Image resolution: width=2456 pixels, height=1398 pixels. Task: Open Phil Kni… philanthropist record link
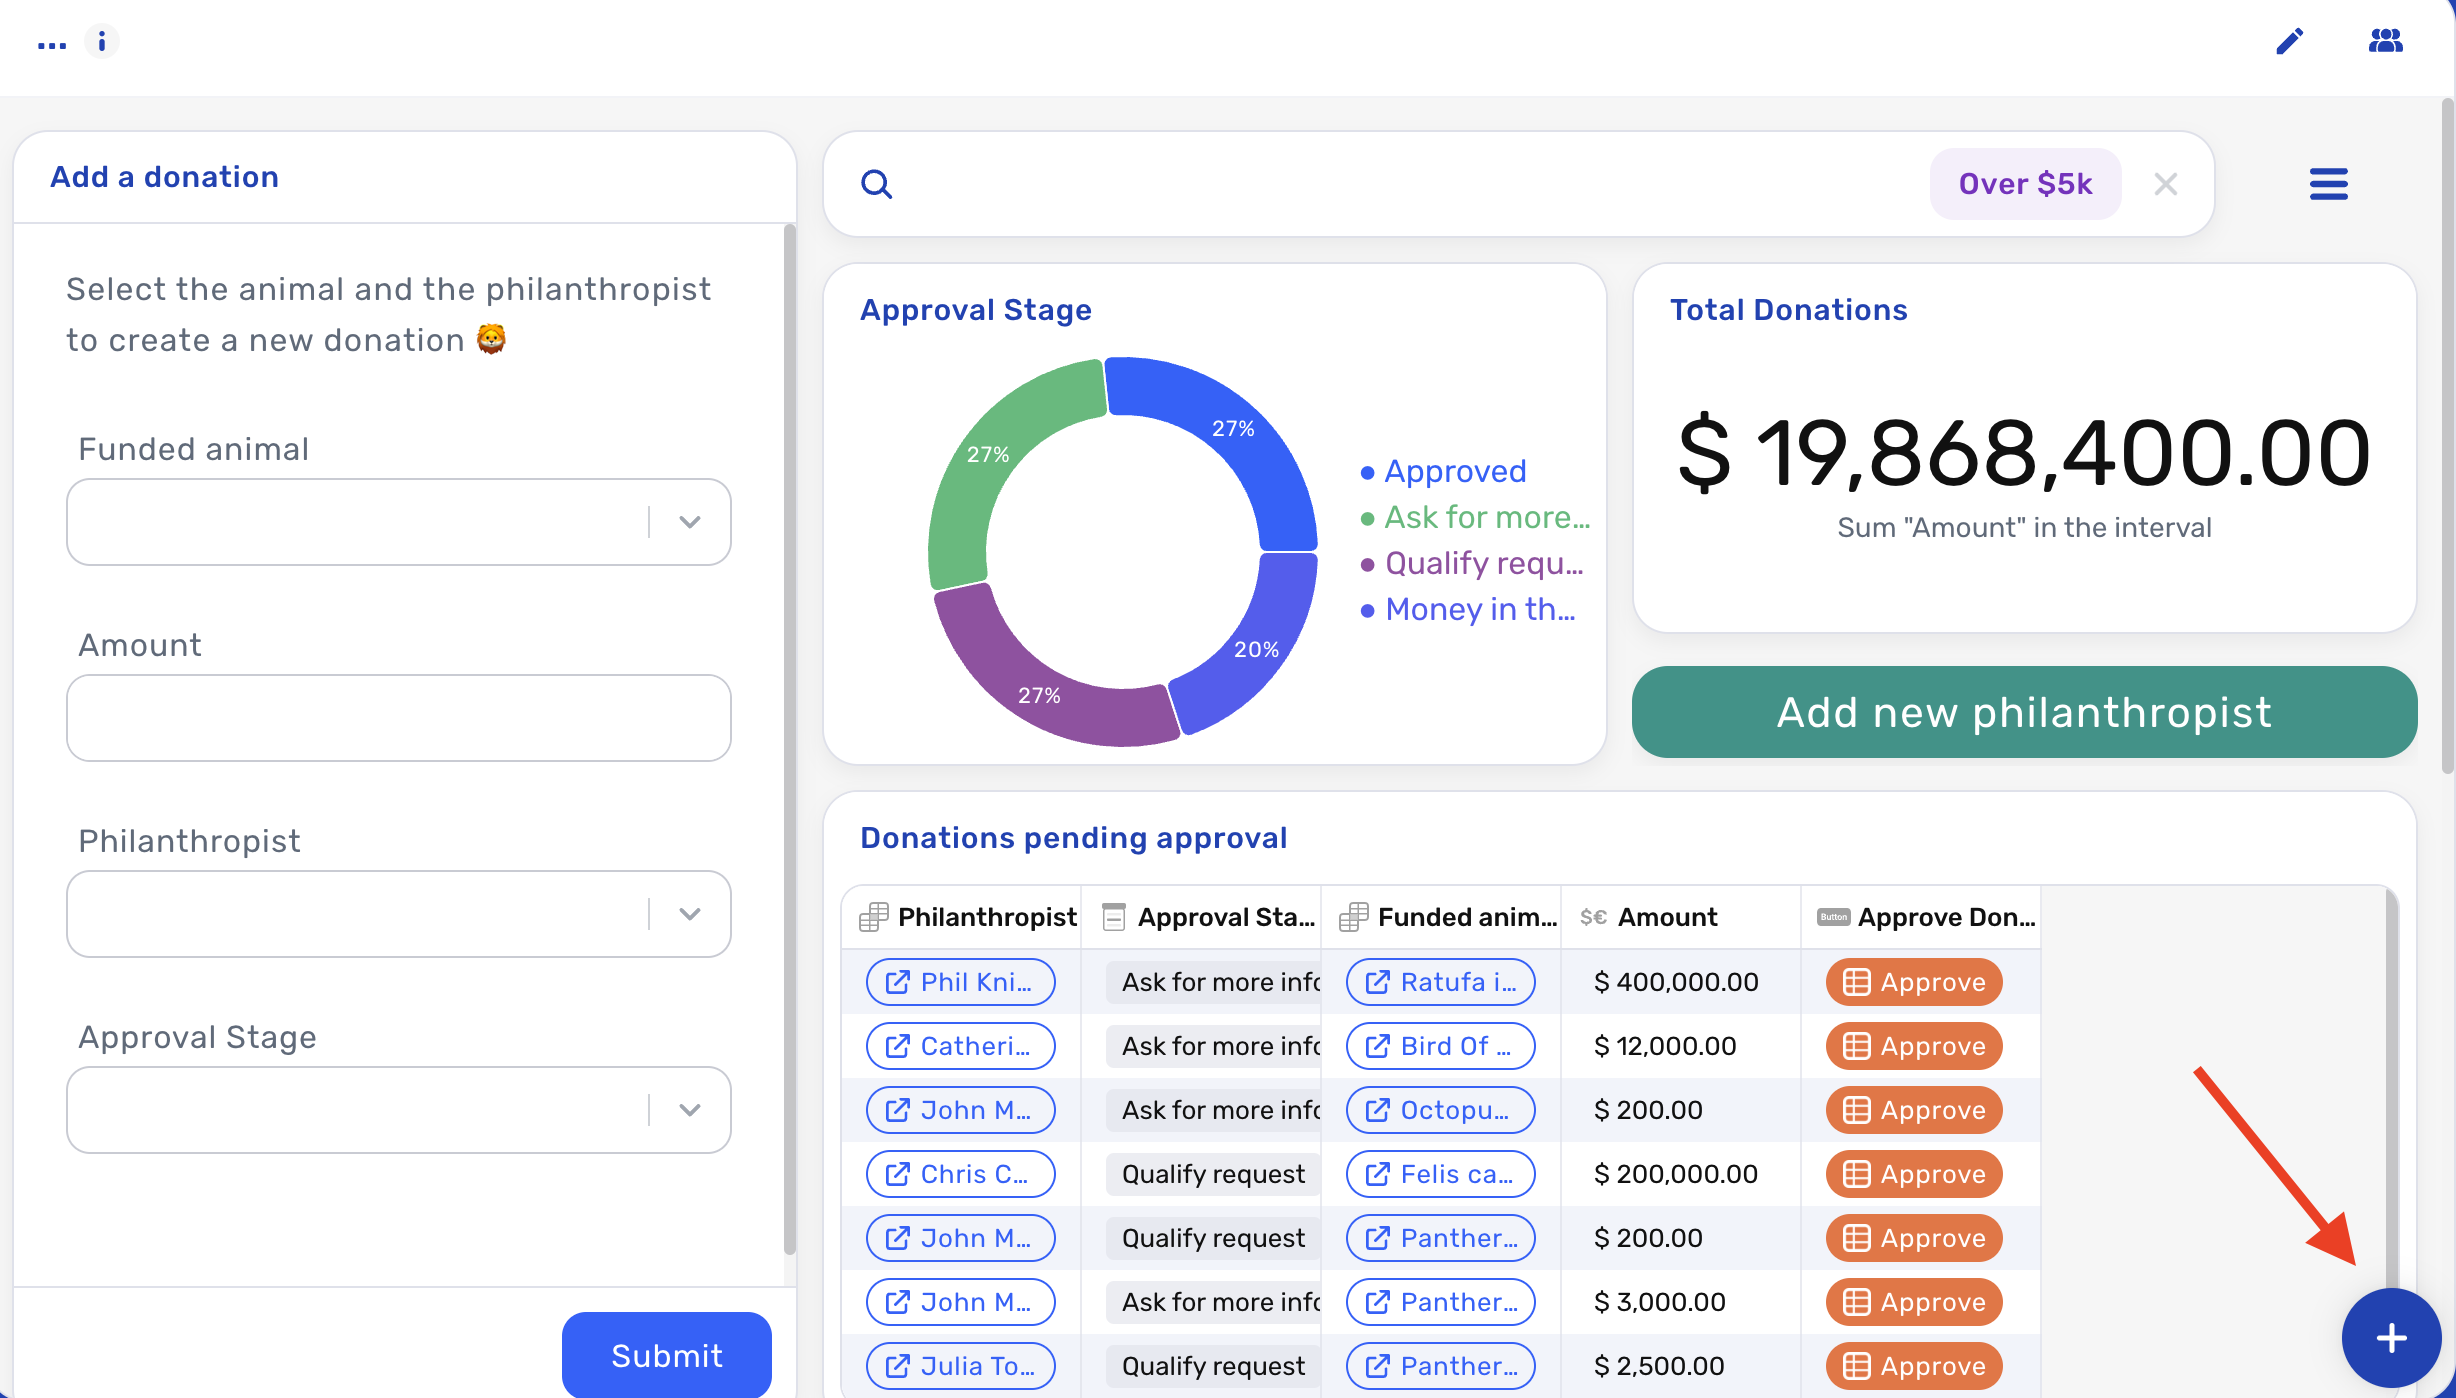[960, 982]
